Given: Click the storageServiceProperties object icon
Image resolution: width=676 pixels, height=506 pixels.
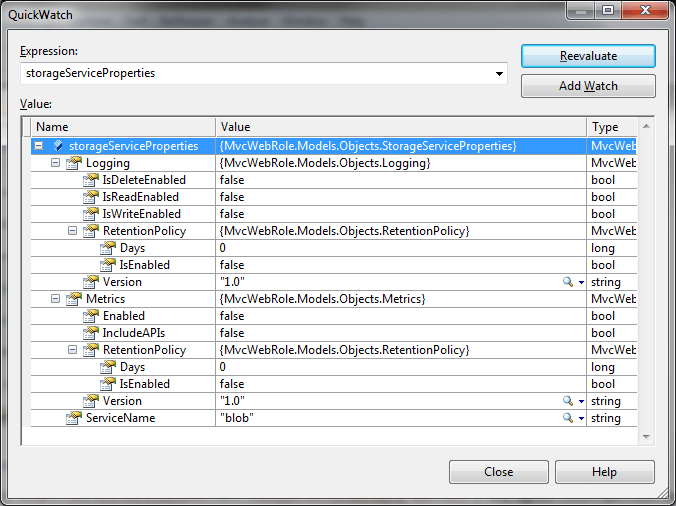Looking at the screenshot, I should click(58, 146).
